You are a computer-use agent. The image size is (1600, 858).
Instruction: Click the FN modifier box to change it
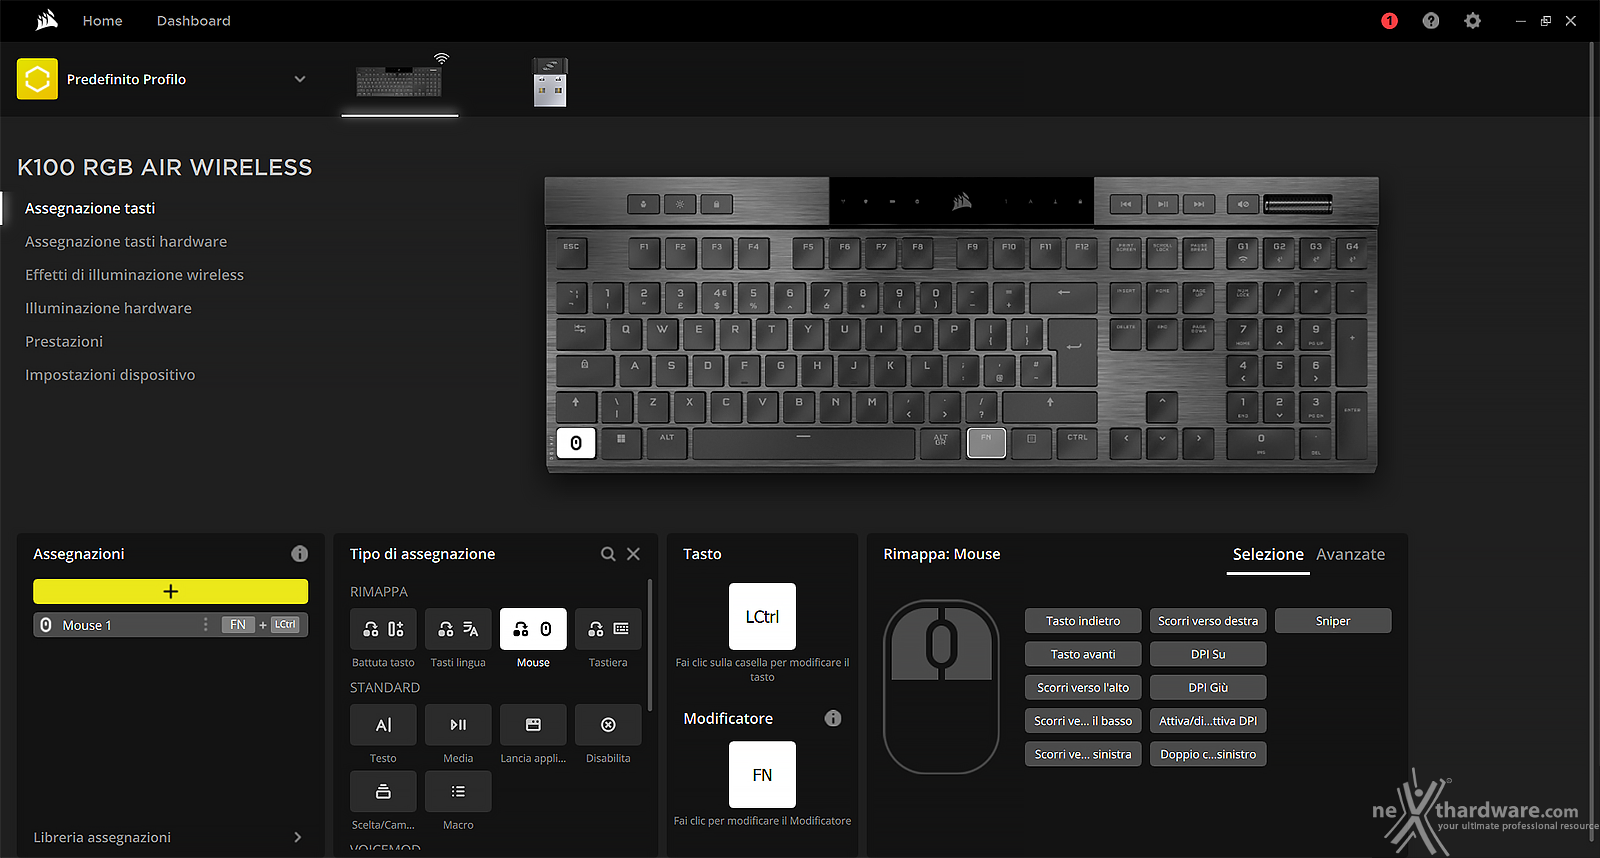click(x=762, y=775)
